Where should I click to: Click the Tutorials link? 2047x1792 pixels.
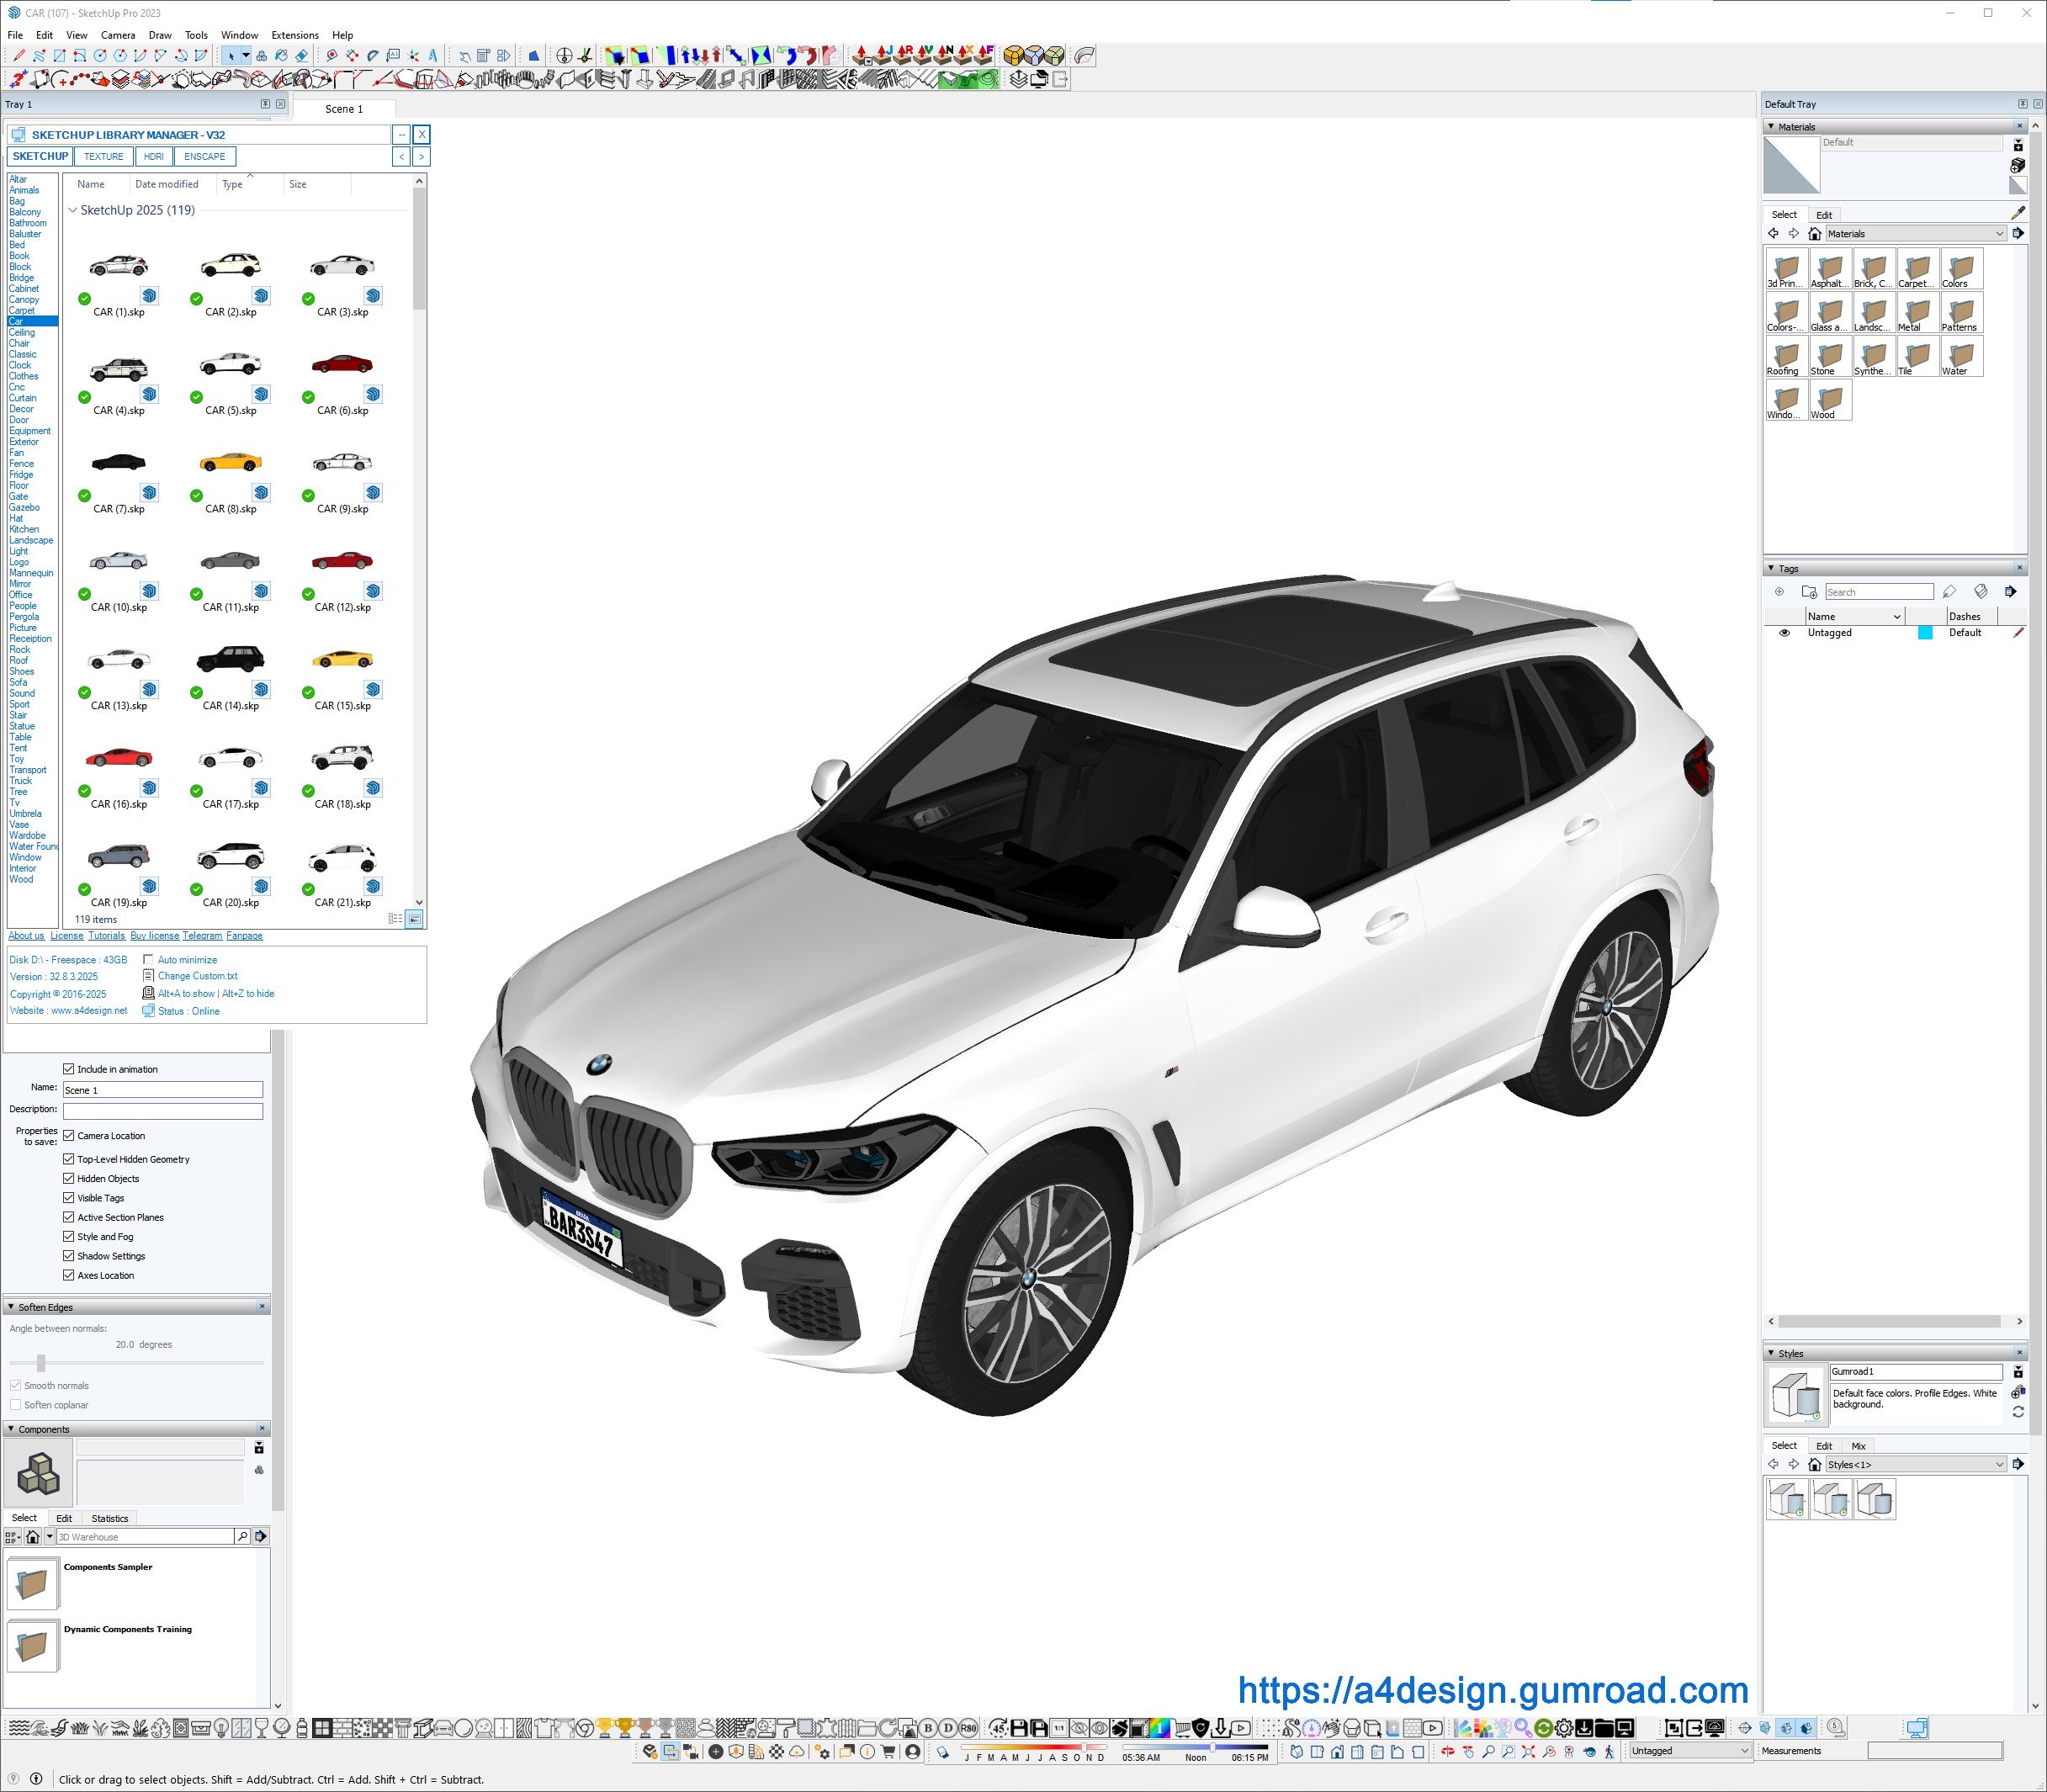[106, 936]
